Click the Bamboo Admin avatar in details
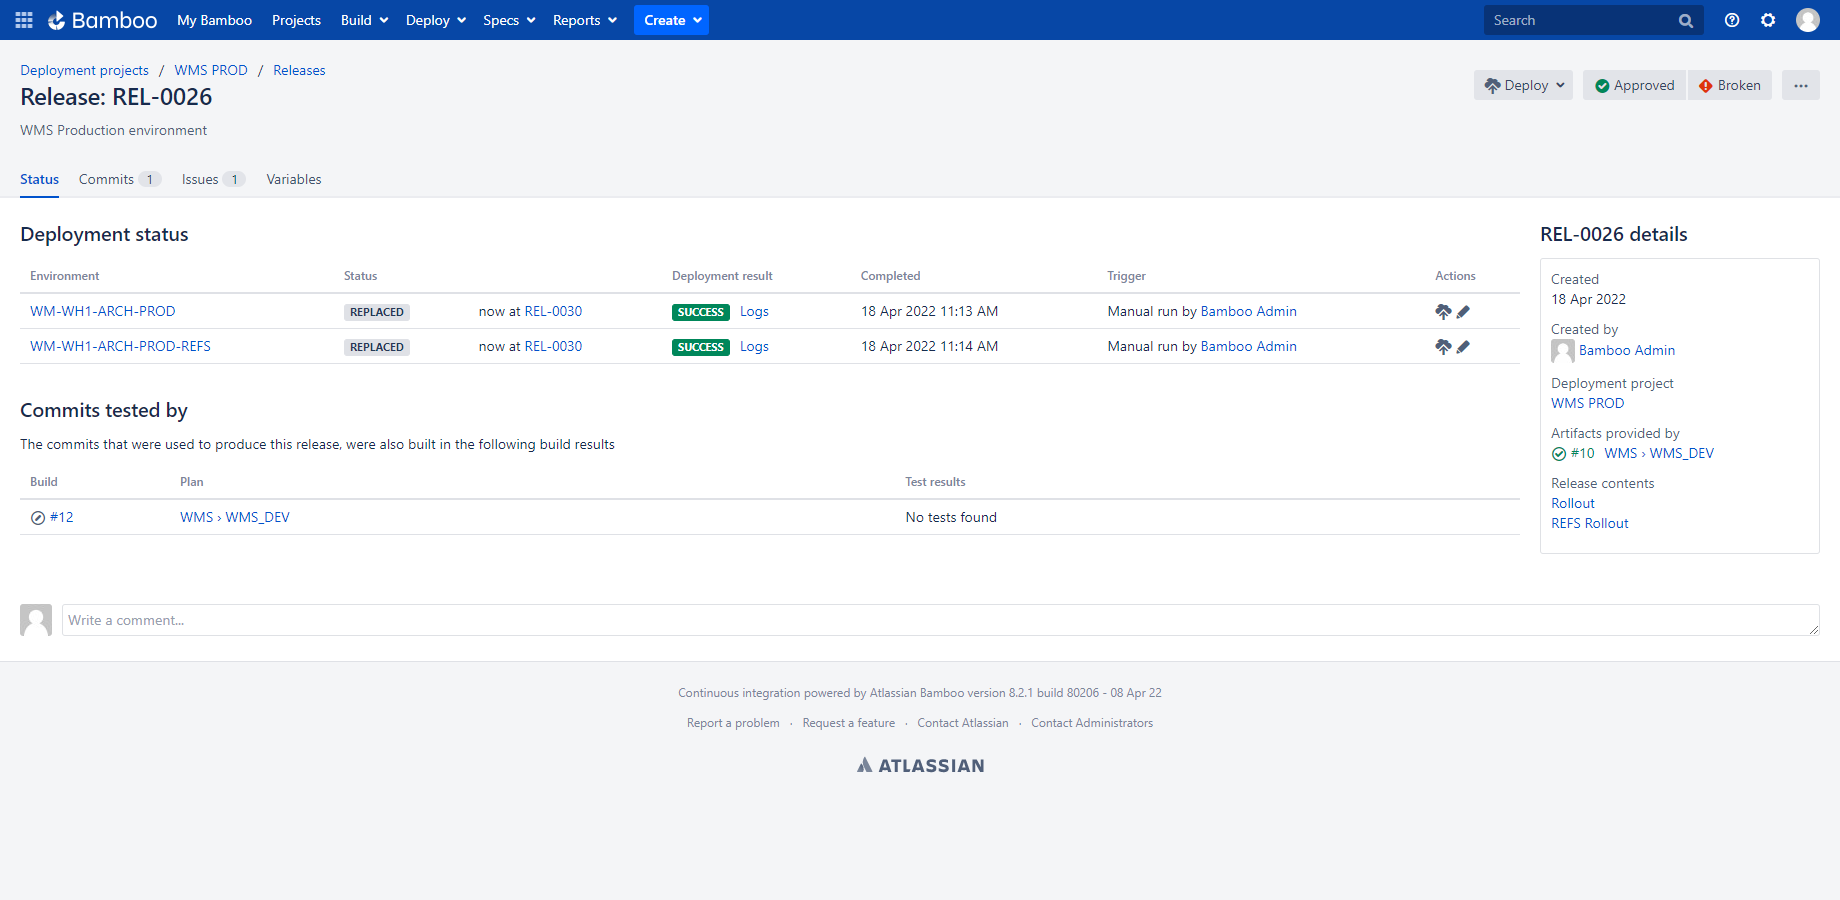The height and width of the screenshot is (900, 1840). coord(1563,351)
